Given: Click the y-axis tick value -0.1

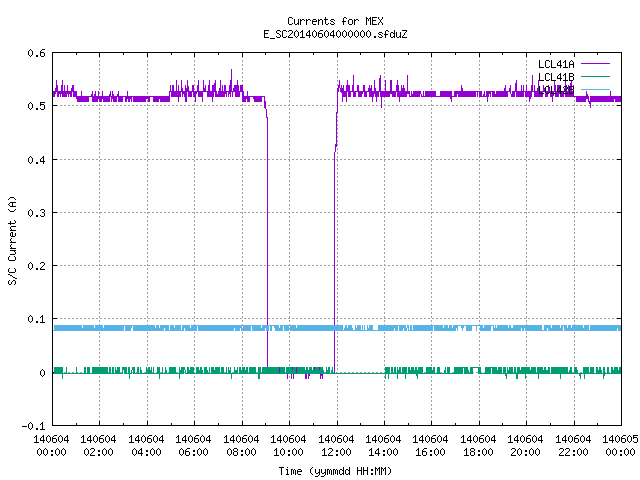Looking at the screenshot, I should coord(33,426).
